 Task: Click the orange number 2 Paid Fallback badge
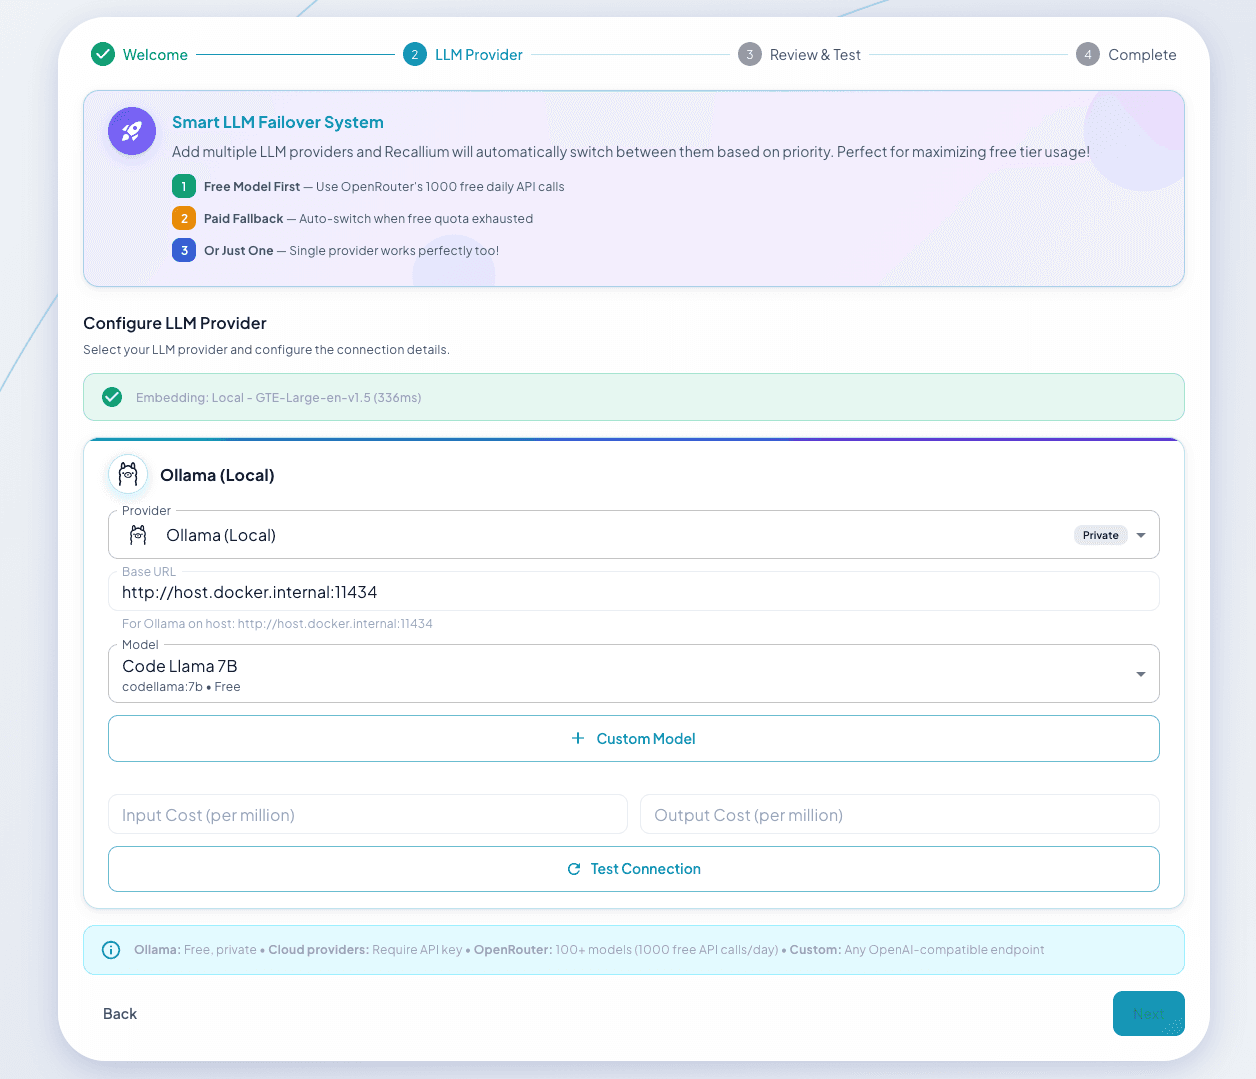click(x=184, y=218)
